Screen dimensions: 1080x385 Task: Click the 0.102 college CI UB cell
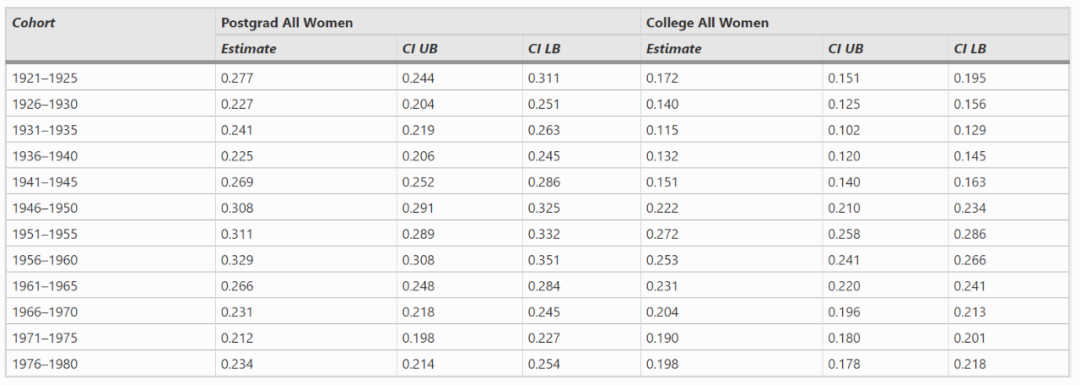coord(844,130)
